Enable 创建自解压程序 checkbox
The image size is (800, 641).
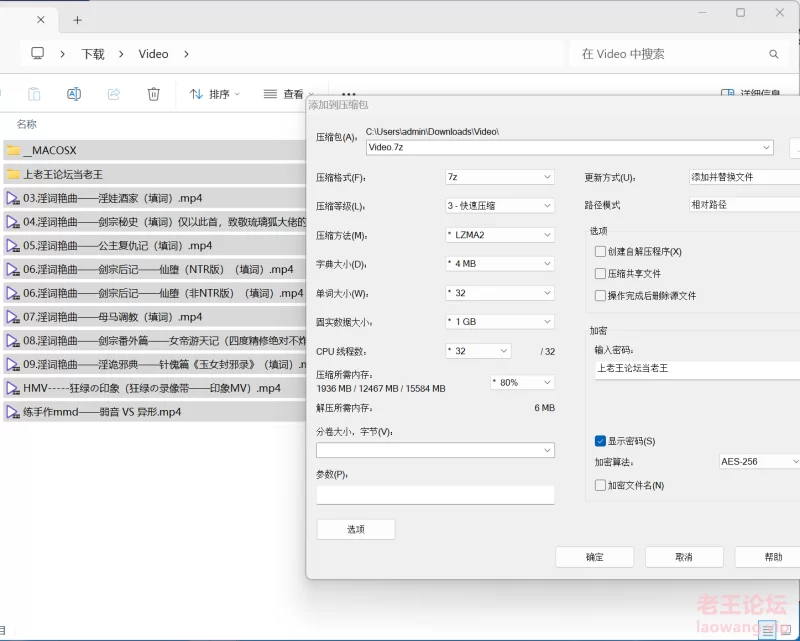(x=600, y=252)
